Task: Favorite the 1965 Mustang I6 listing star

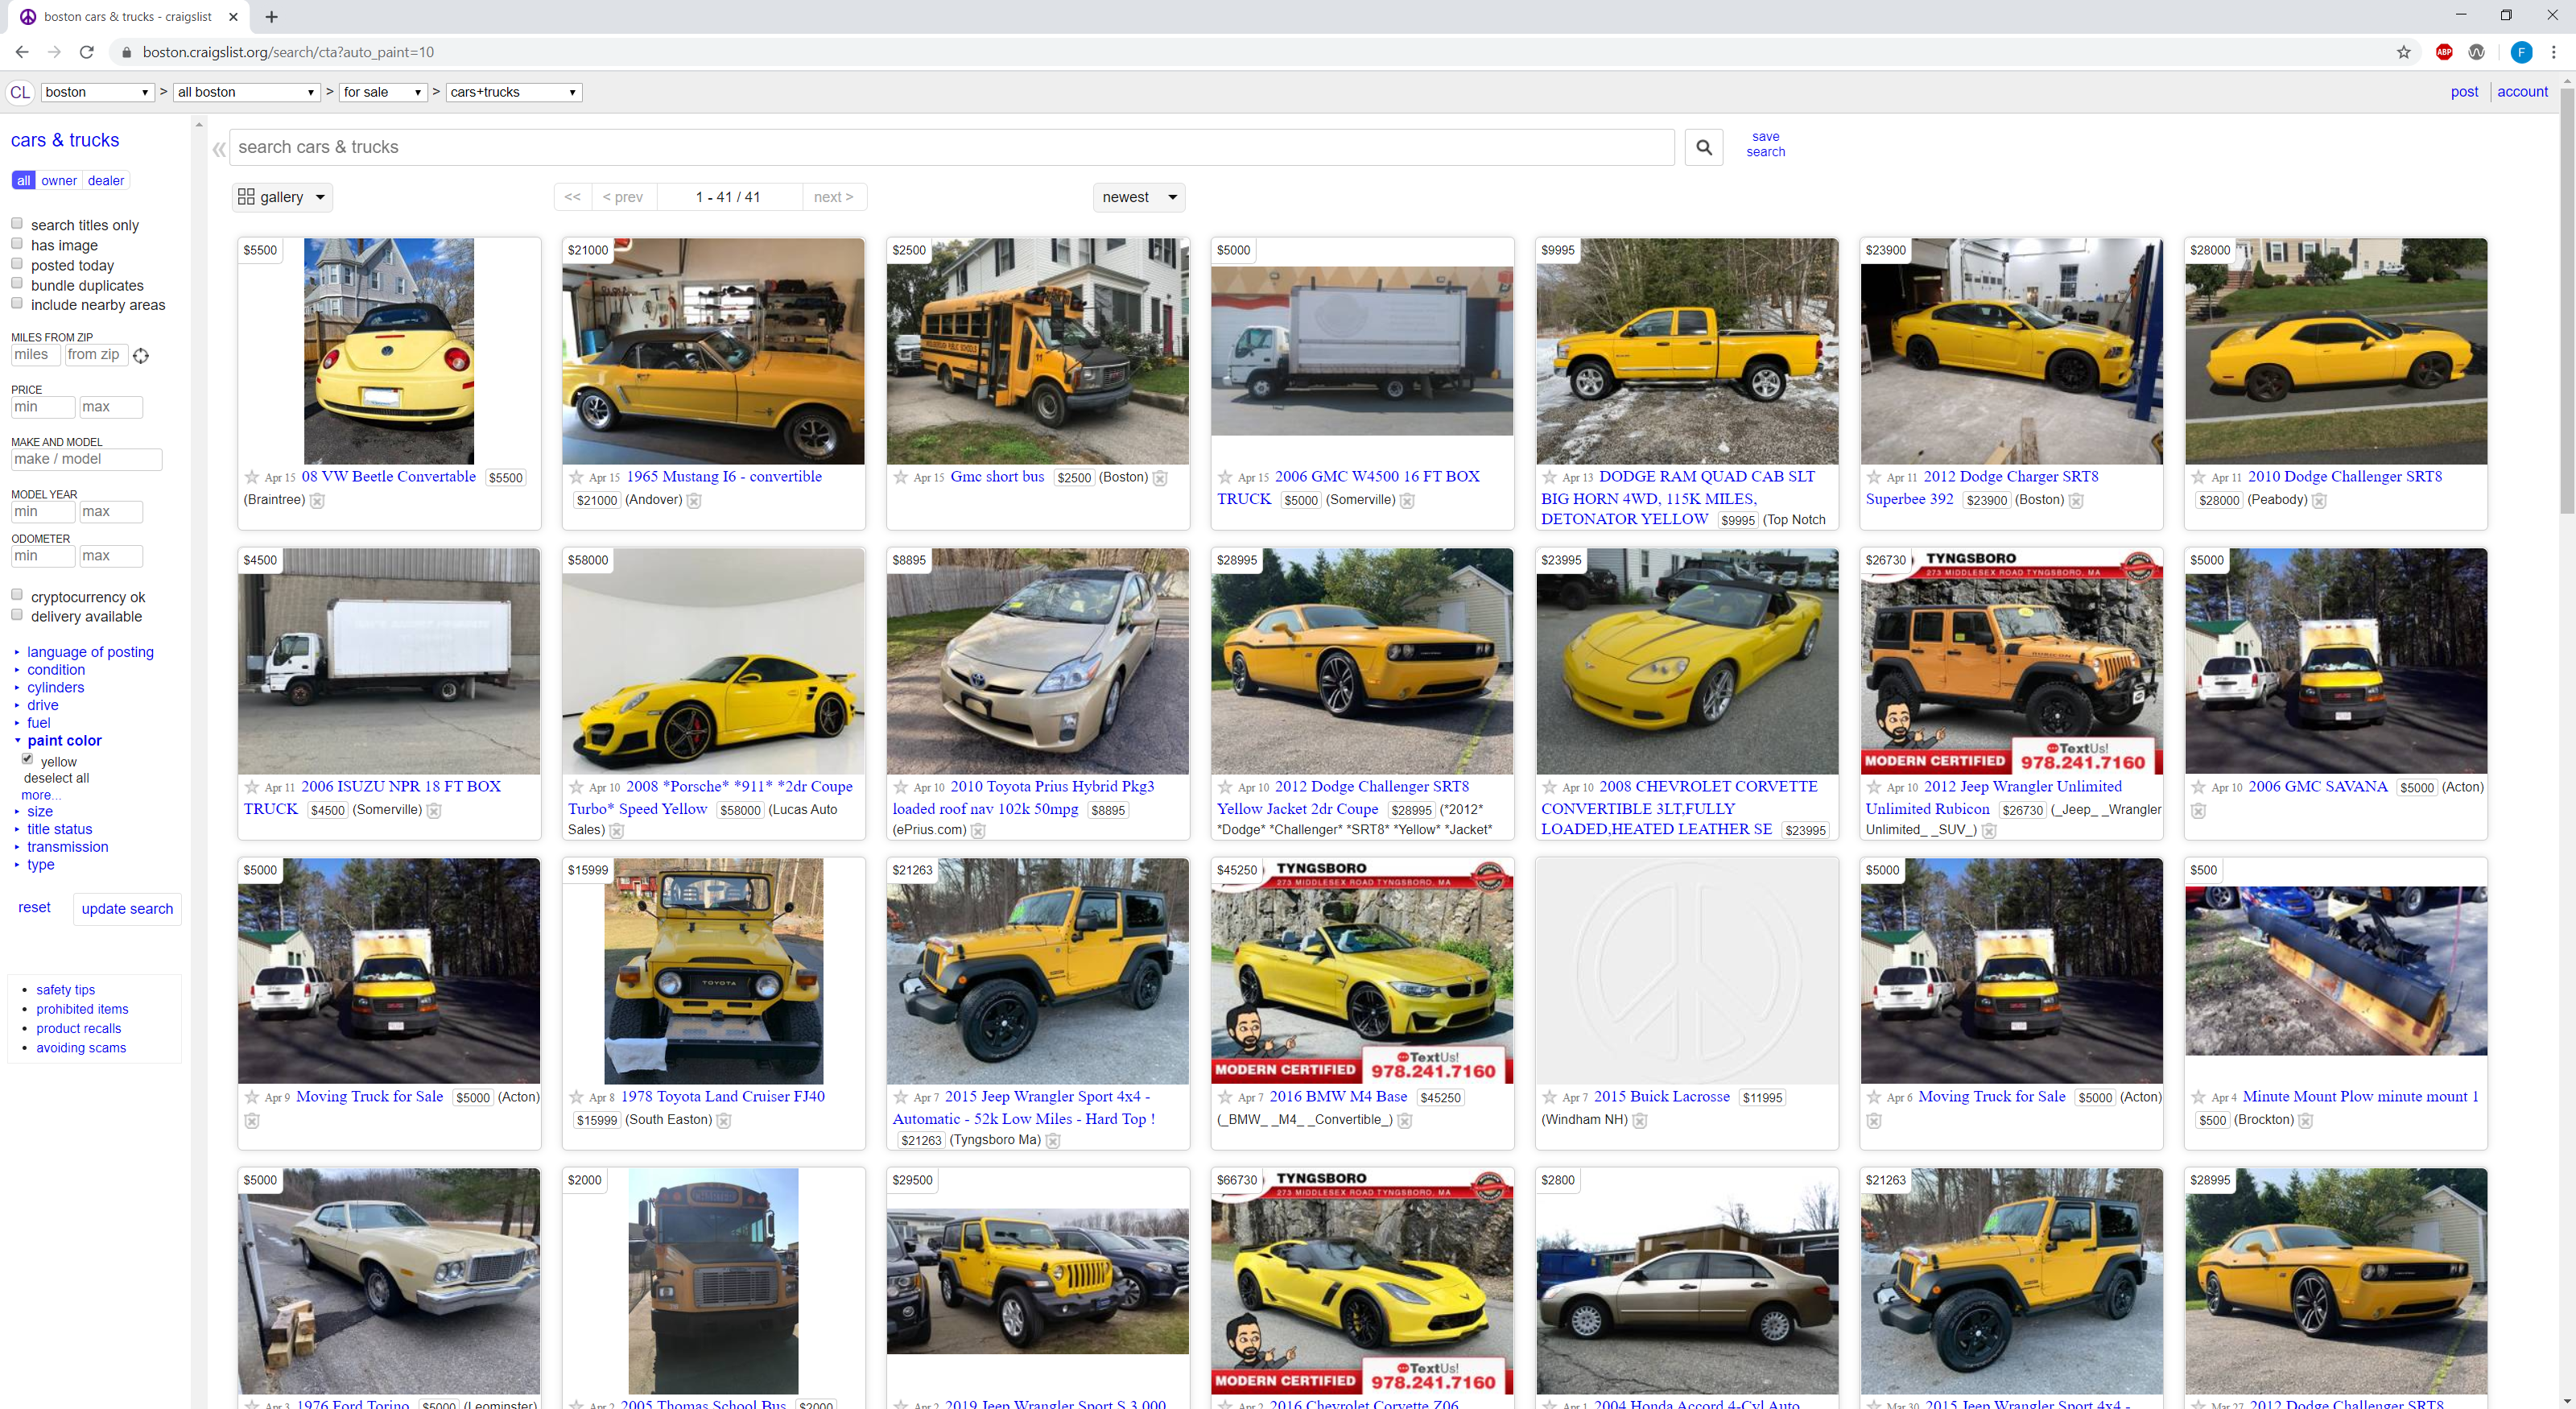Action: tap(576, 477)
